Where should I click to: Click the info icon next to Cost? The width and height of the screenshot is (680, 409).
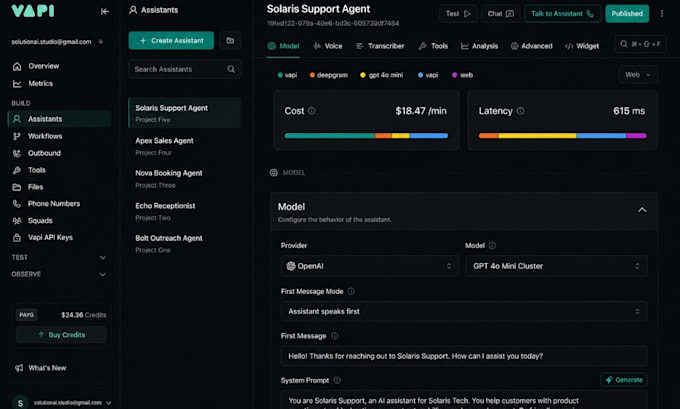(x=311, y=111)
